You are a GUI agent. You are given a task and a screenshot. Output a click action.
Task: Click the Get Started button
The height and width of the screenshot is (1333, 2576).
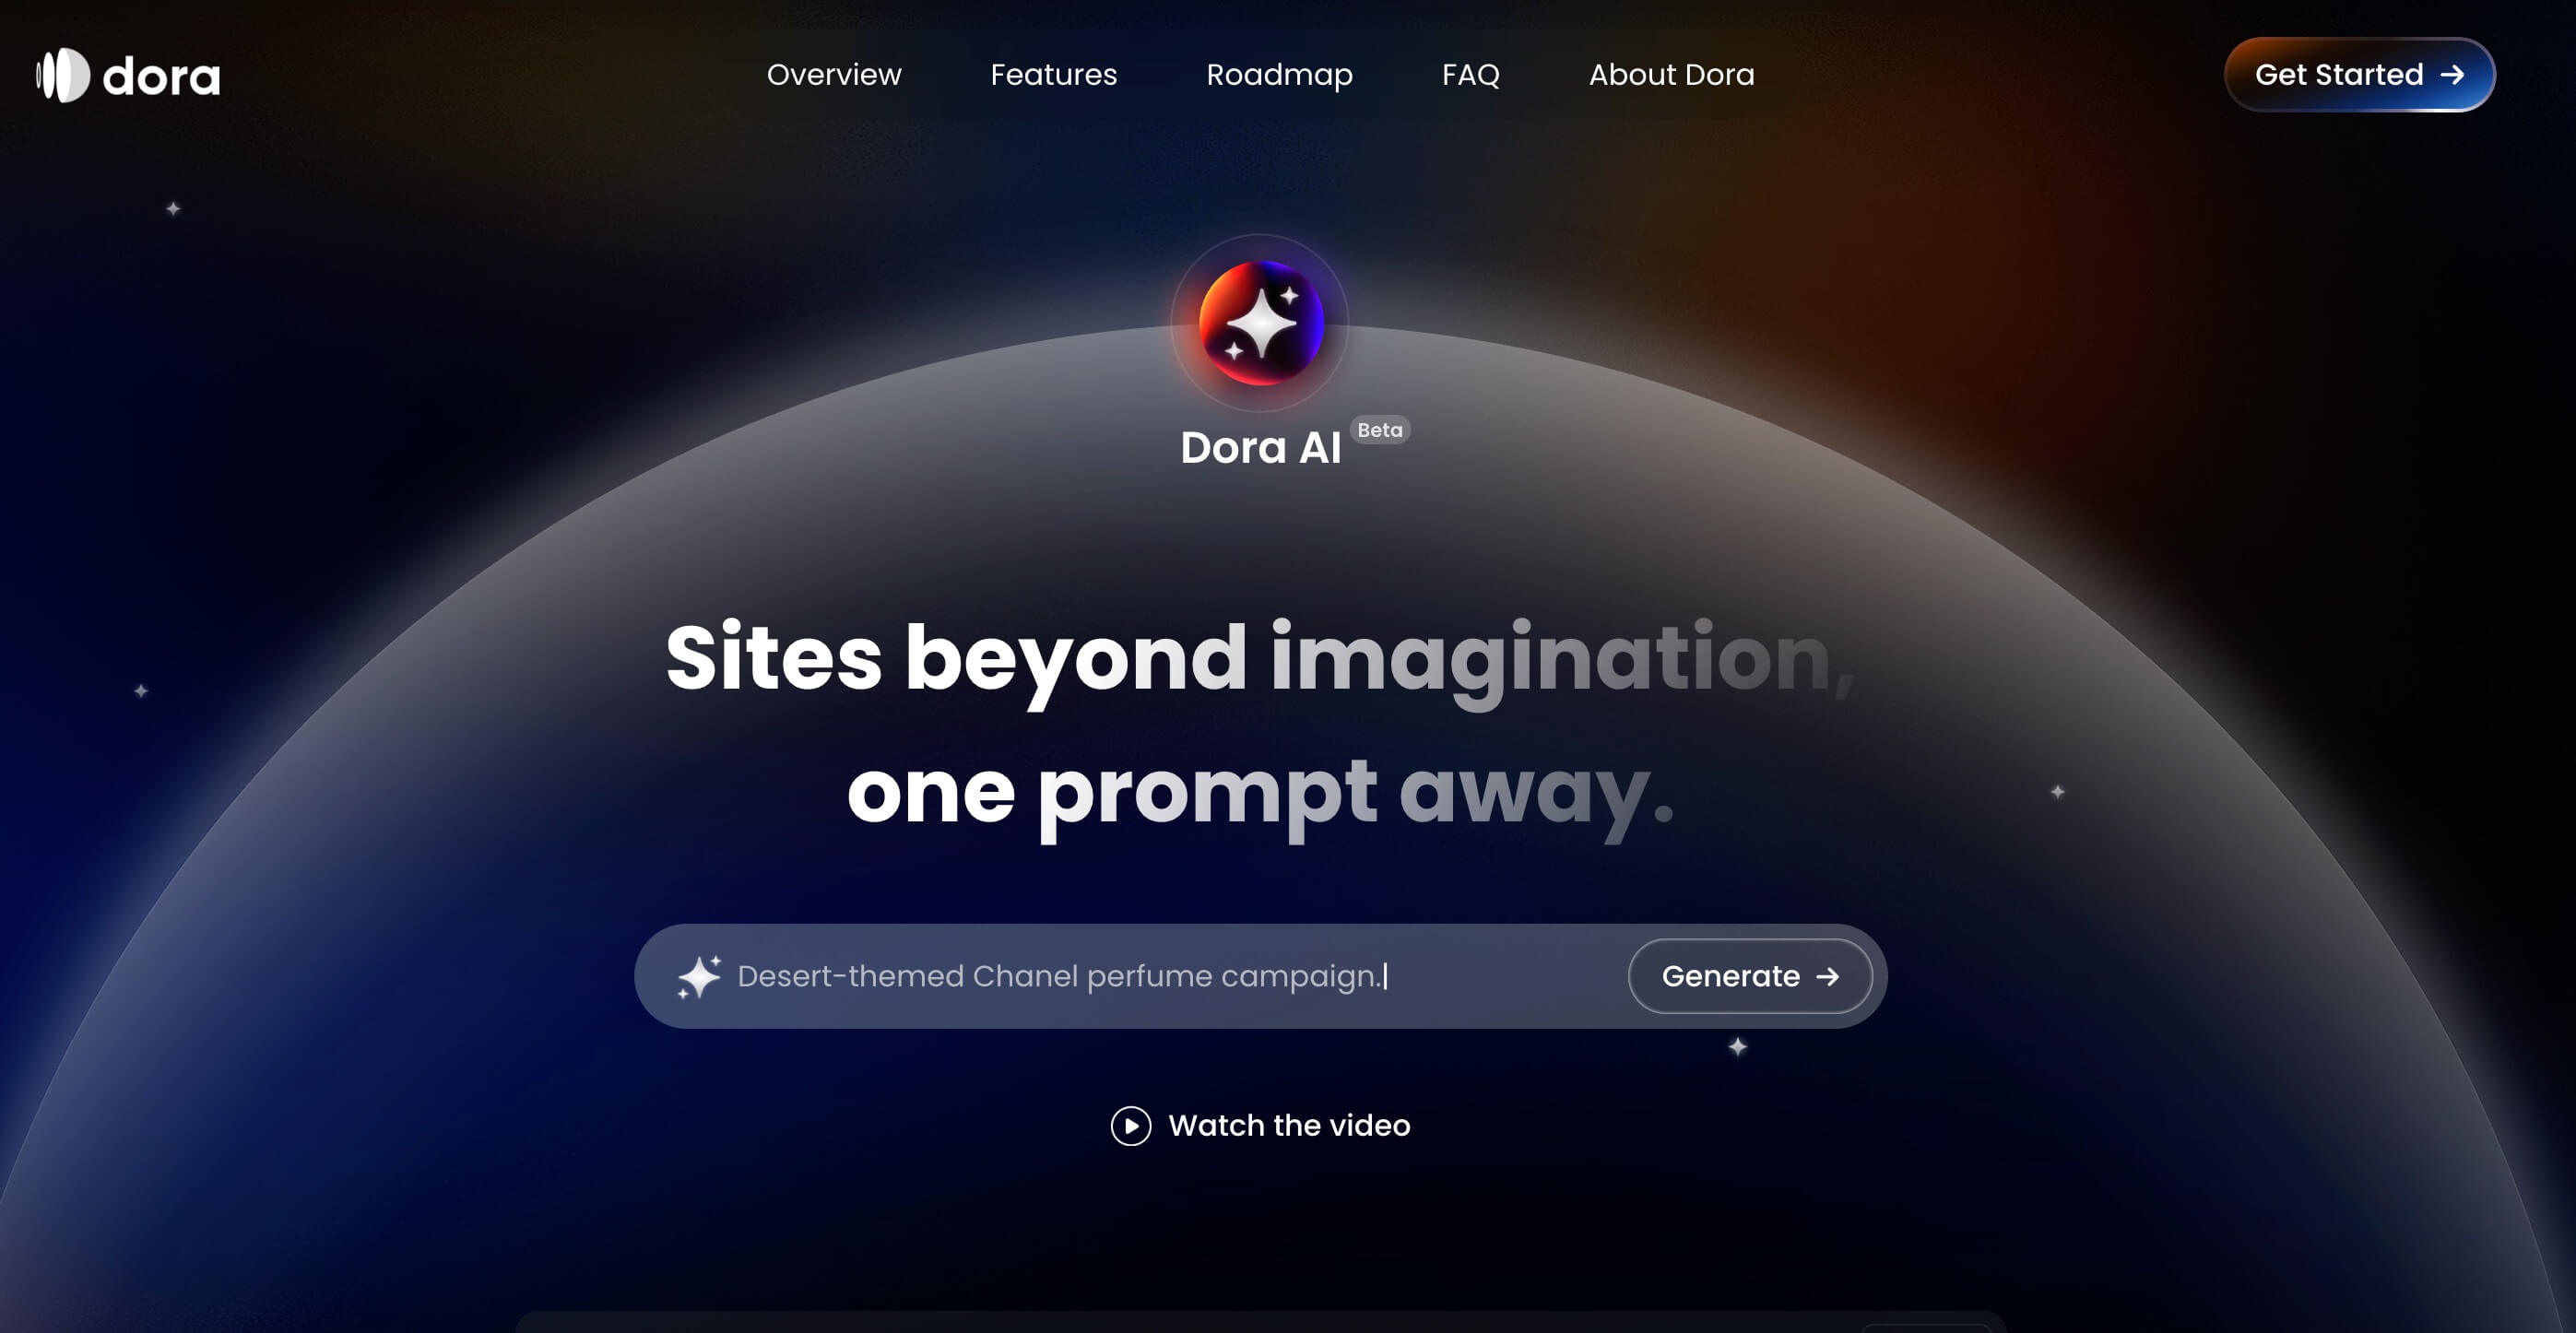click(x=2359, y=75)
